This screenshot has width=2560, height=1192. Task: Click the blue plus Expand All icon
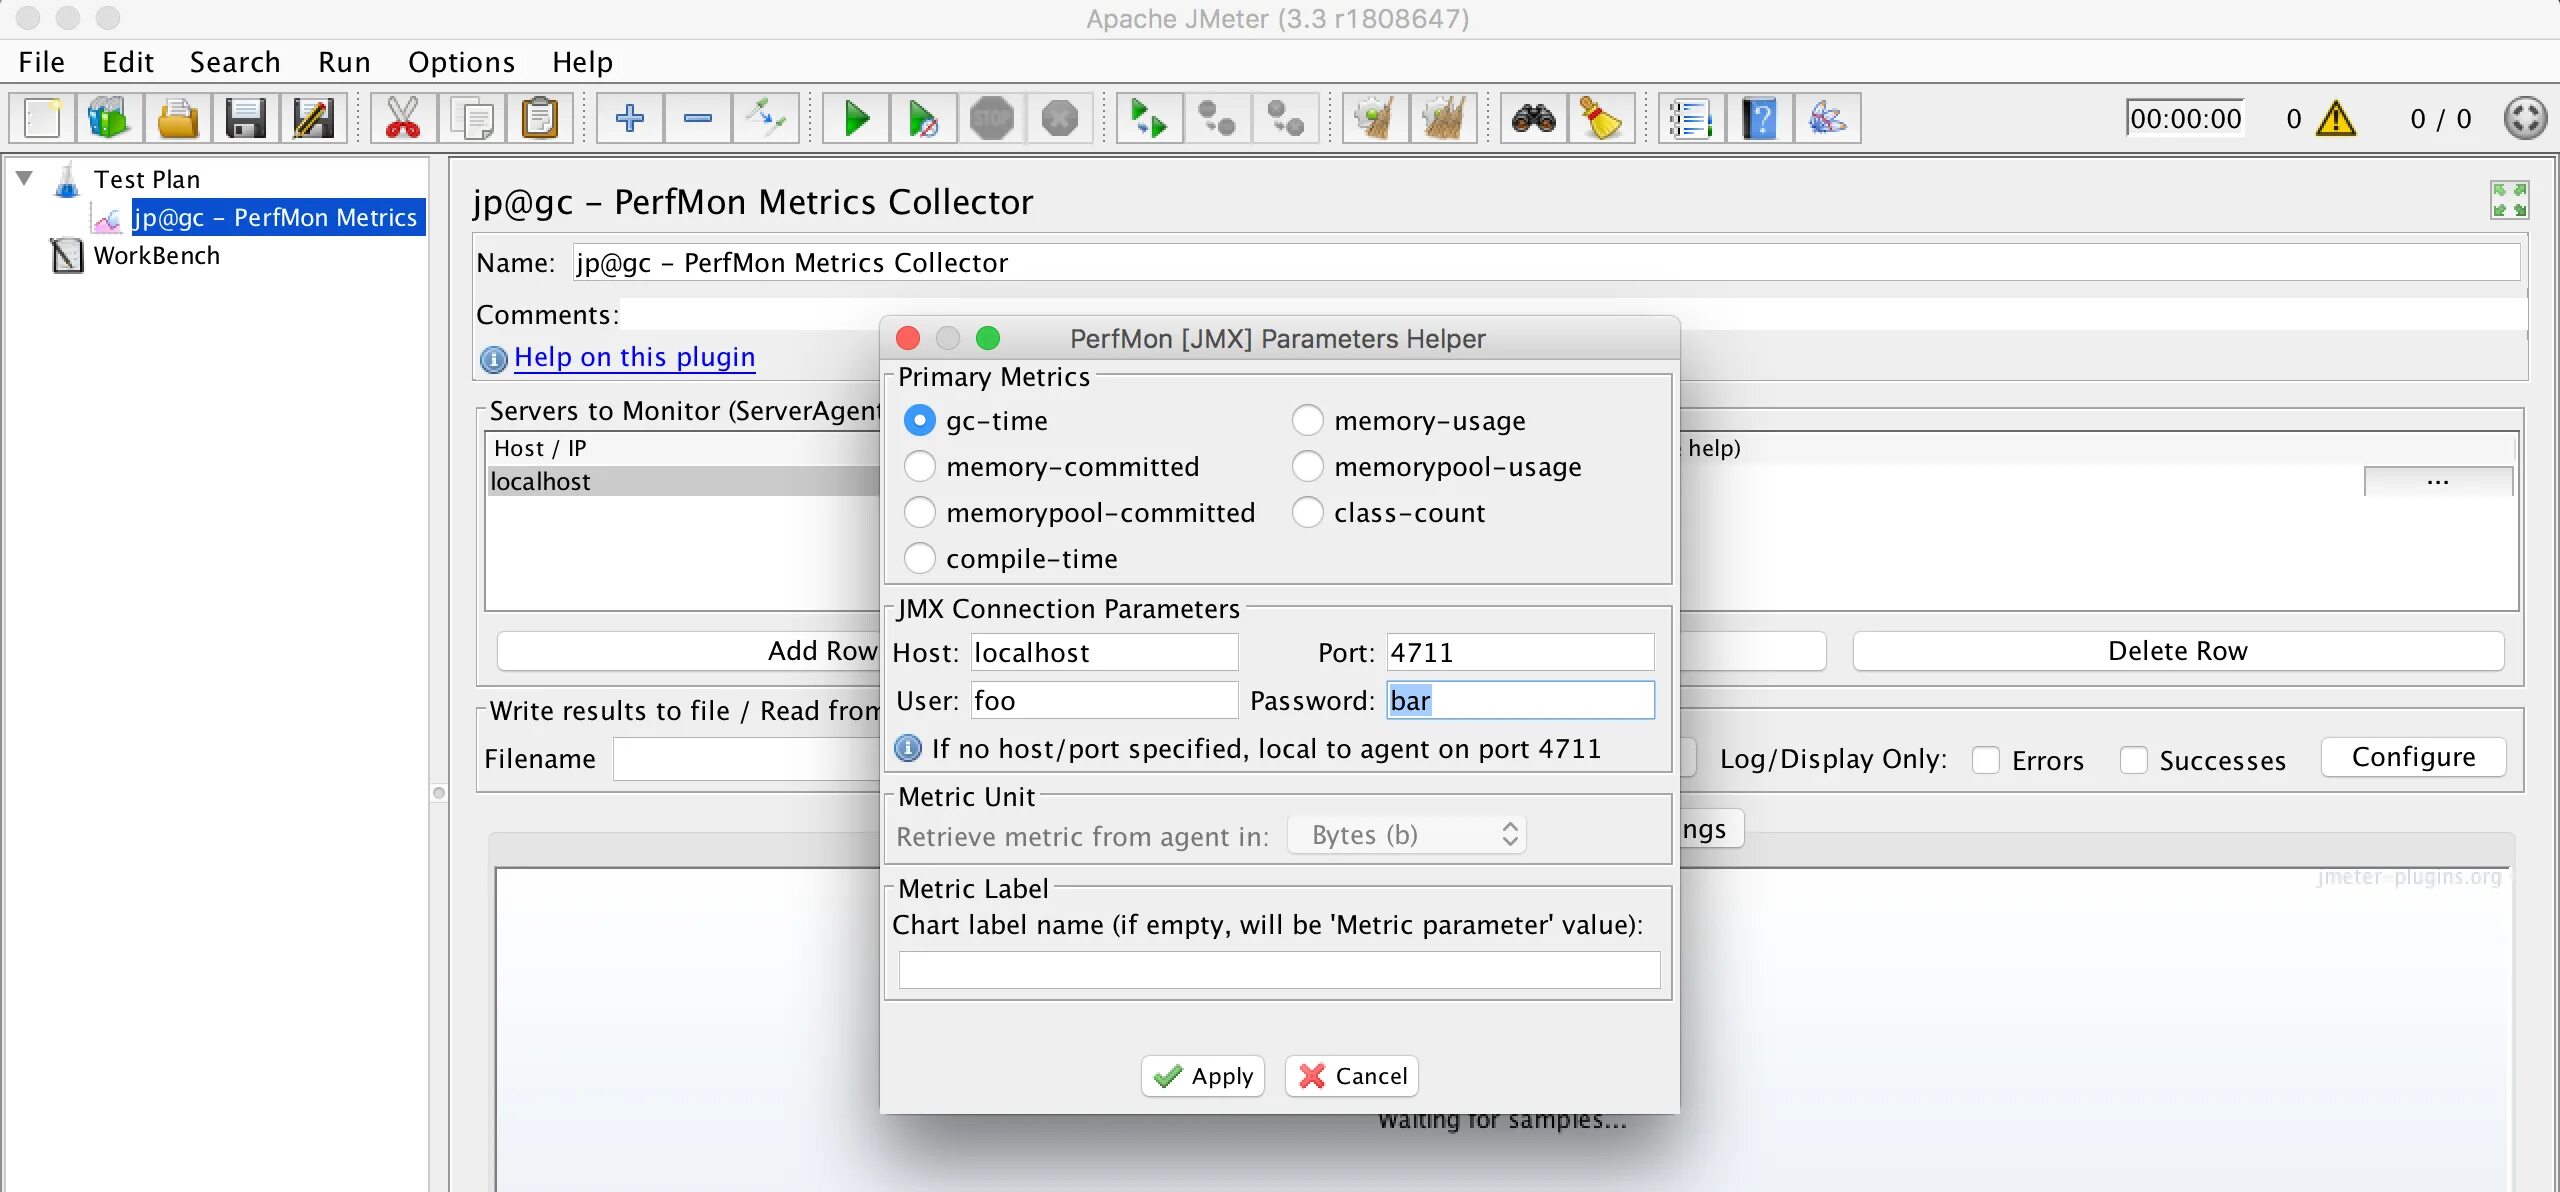630,119
